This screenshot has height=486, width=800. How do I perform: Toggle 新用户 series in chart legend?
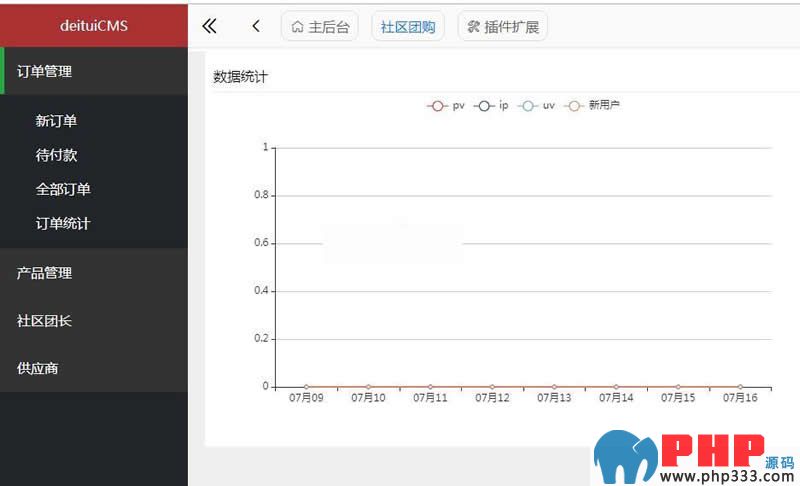tap(592, 106)
